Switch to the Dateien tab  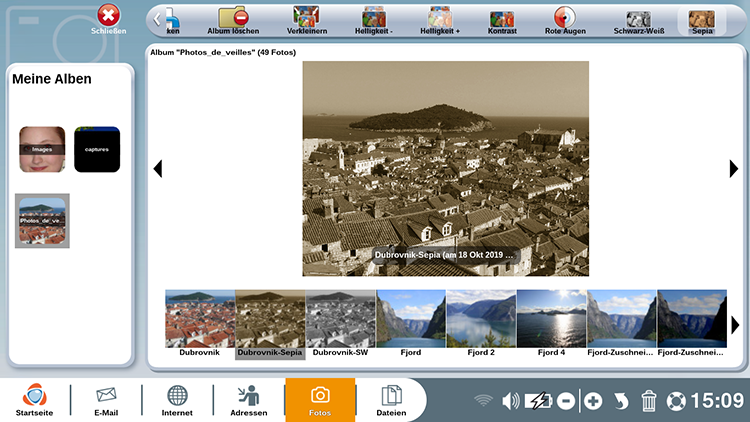391,400
